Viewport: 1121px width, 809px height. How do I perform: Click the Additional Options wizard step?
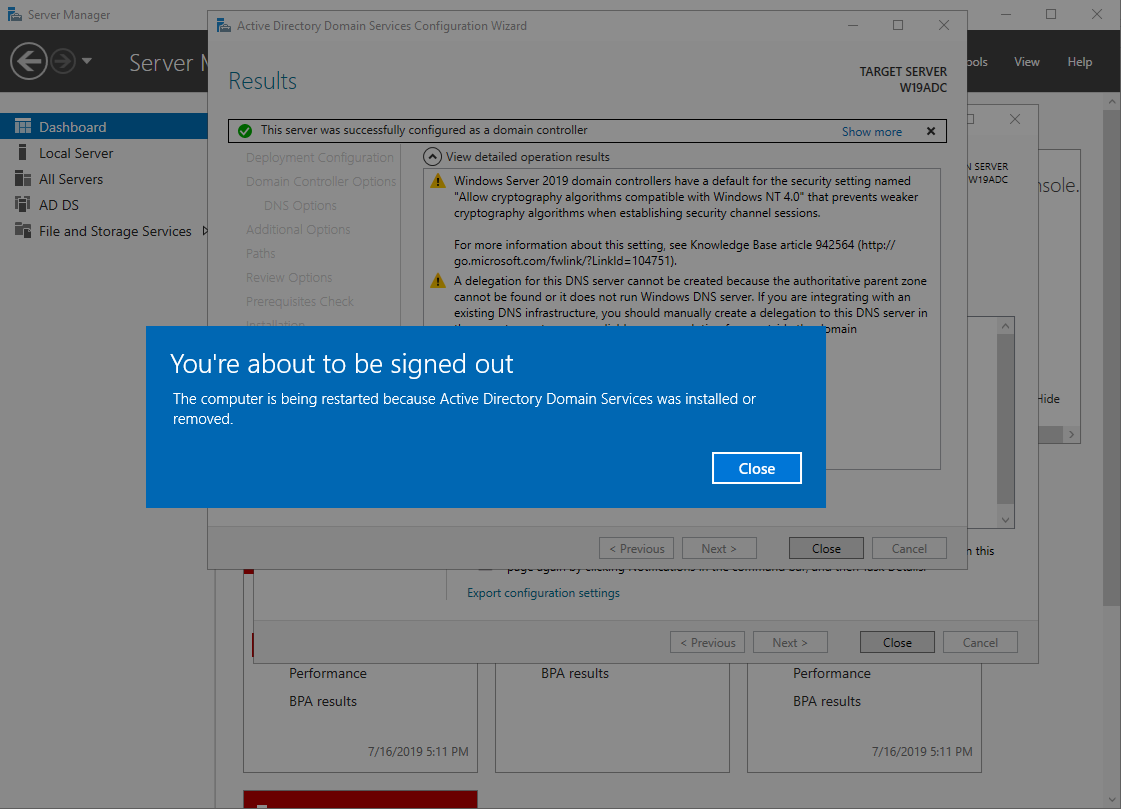(298, 229)
